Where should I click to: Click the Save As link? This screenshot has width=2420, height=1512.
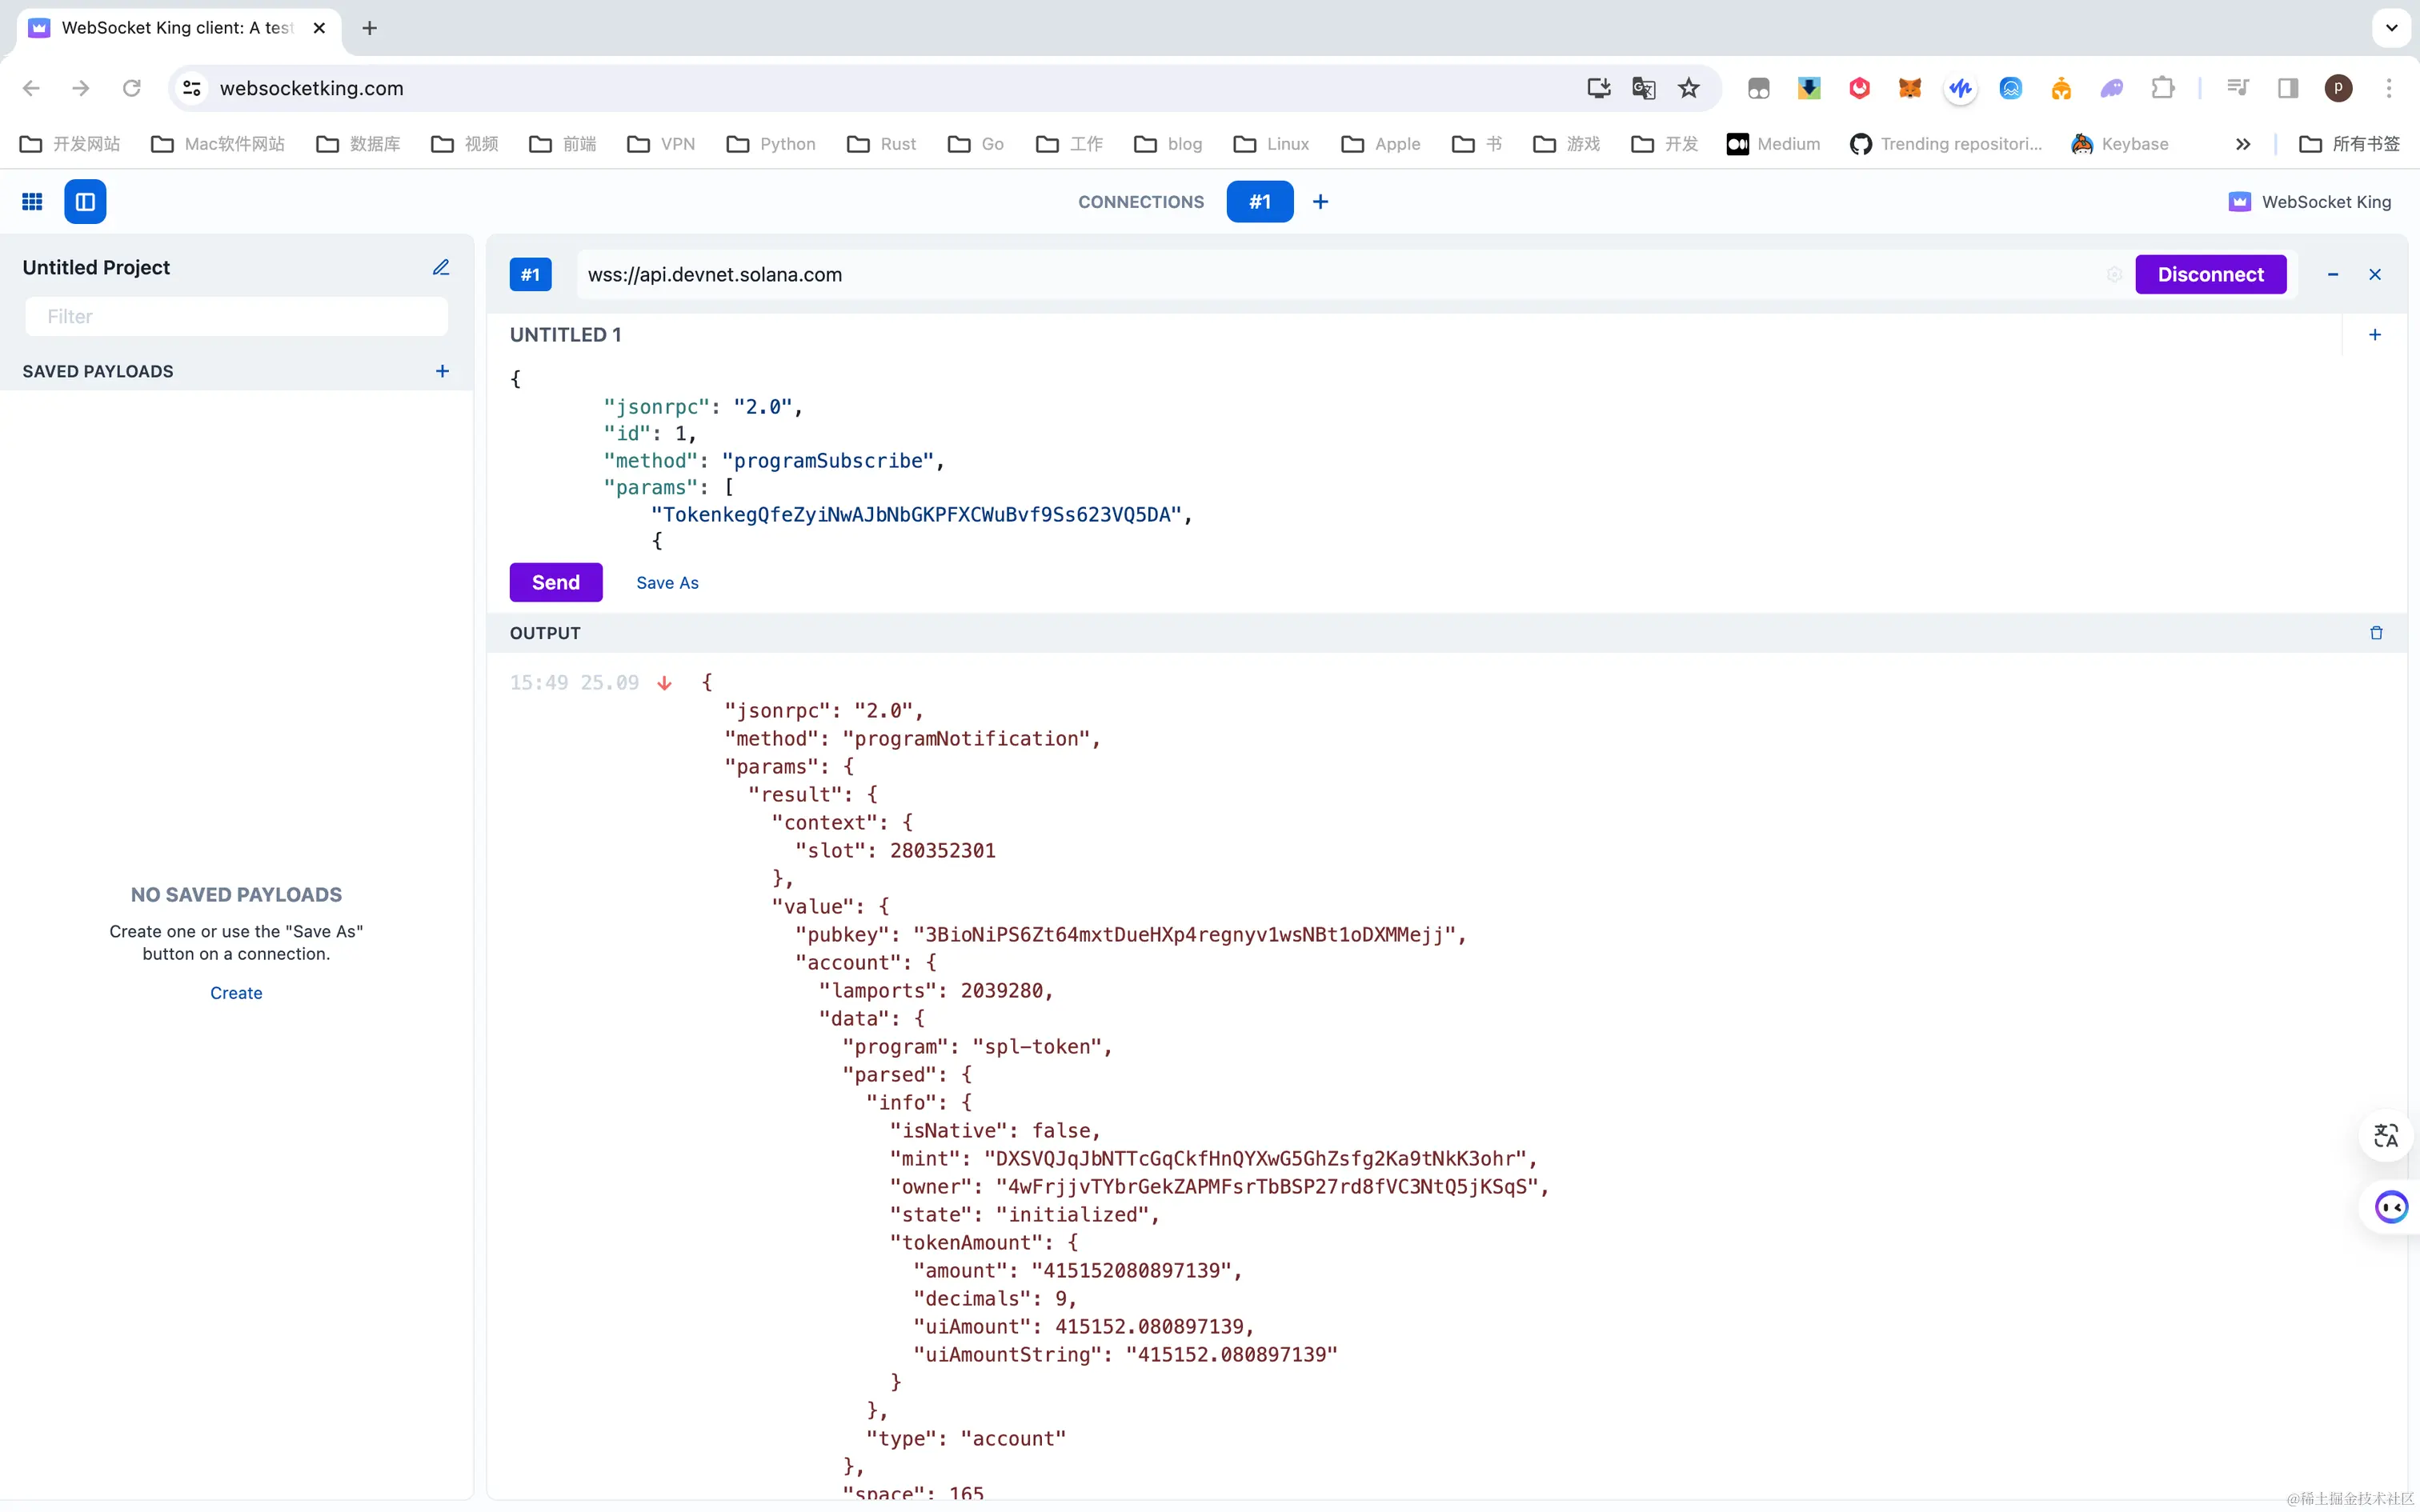pyautogui.click(x=667, y=583)
